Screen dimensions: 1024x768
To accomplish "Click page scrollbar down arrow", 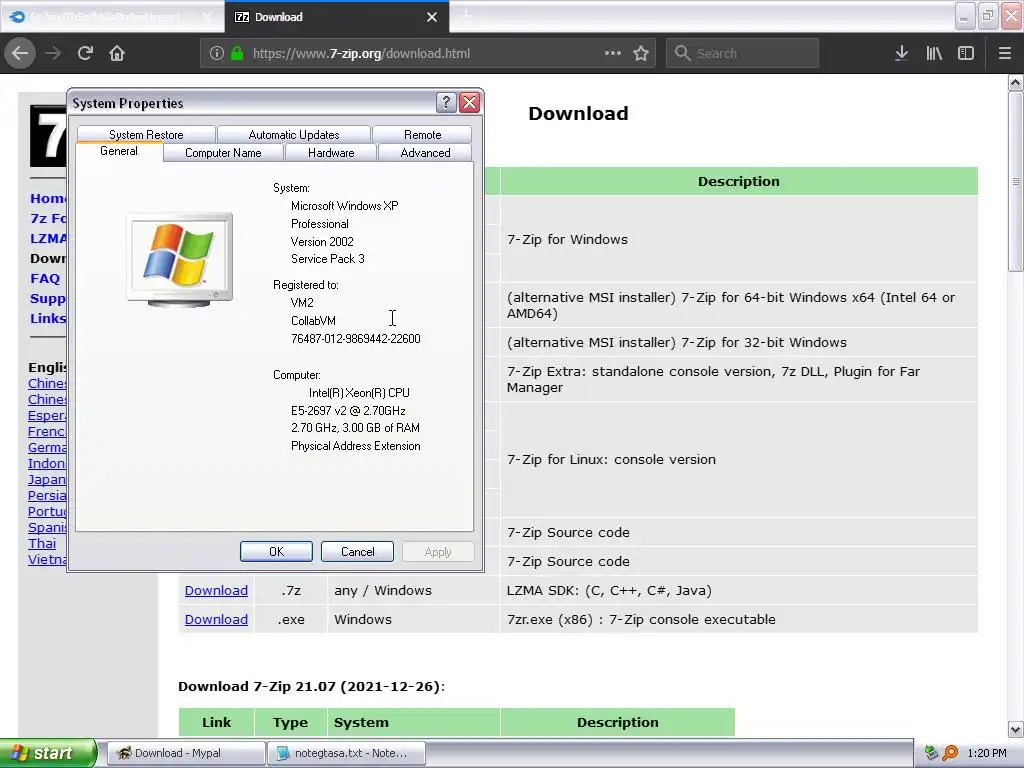I will tap(1015, 729).
